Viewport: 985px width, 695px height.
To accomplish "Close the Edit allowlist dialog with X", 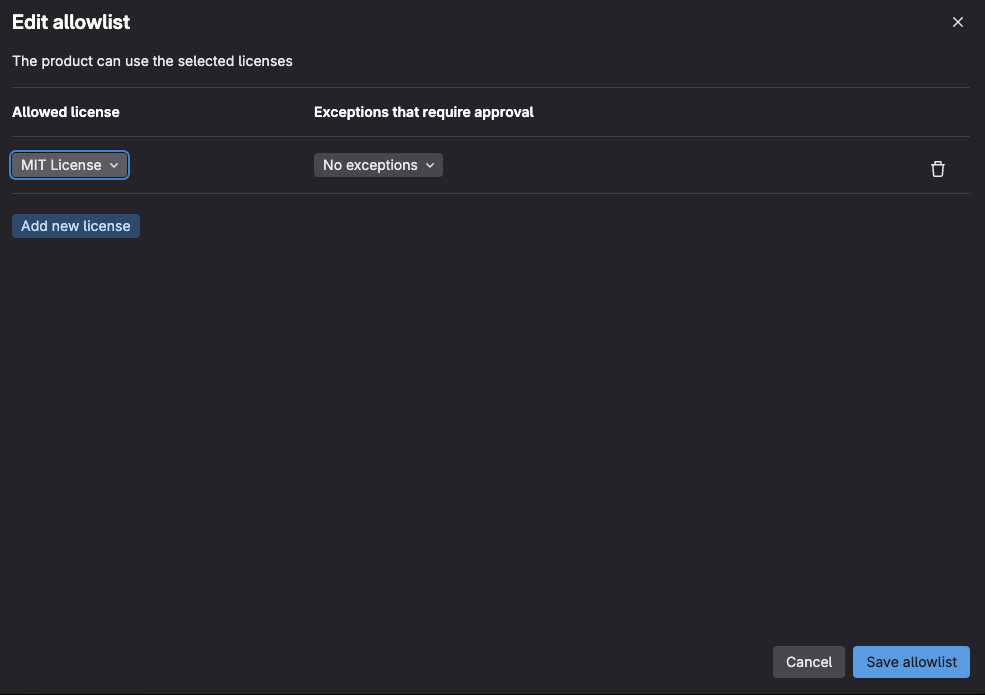I will [x=958, y=22].
